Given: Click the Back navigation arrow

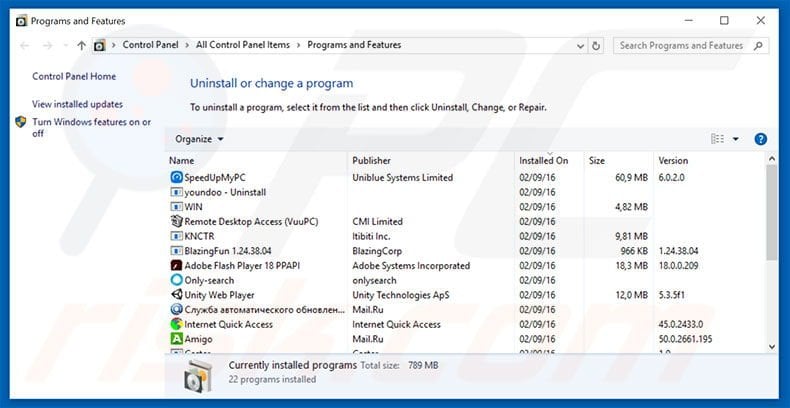Looking at the screenshot, I should click(x=25, y=46).
